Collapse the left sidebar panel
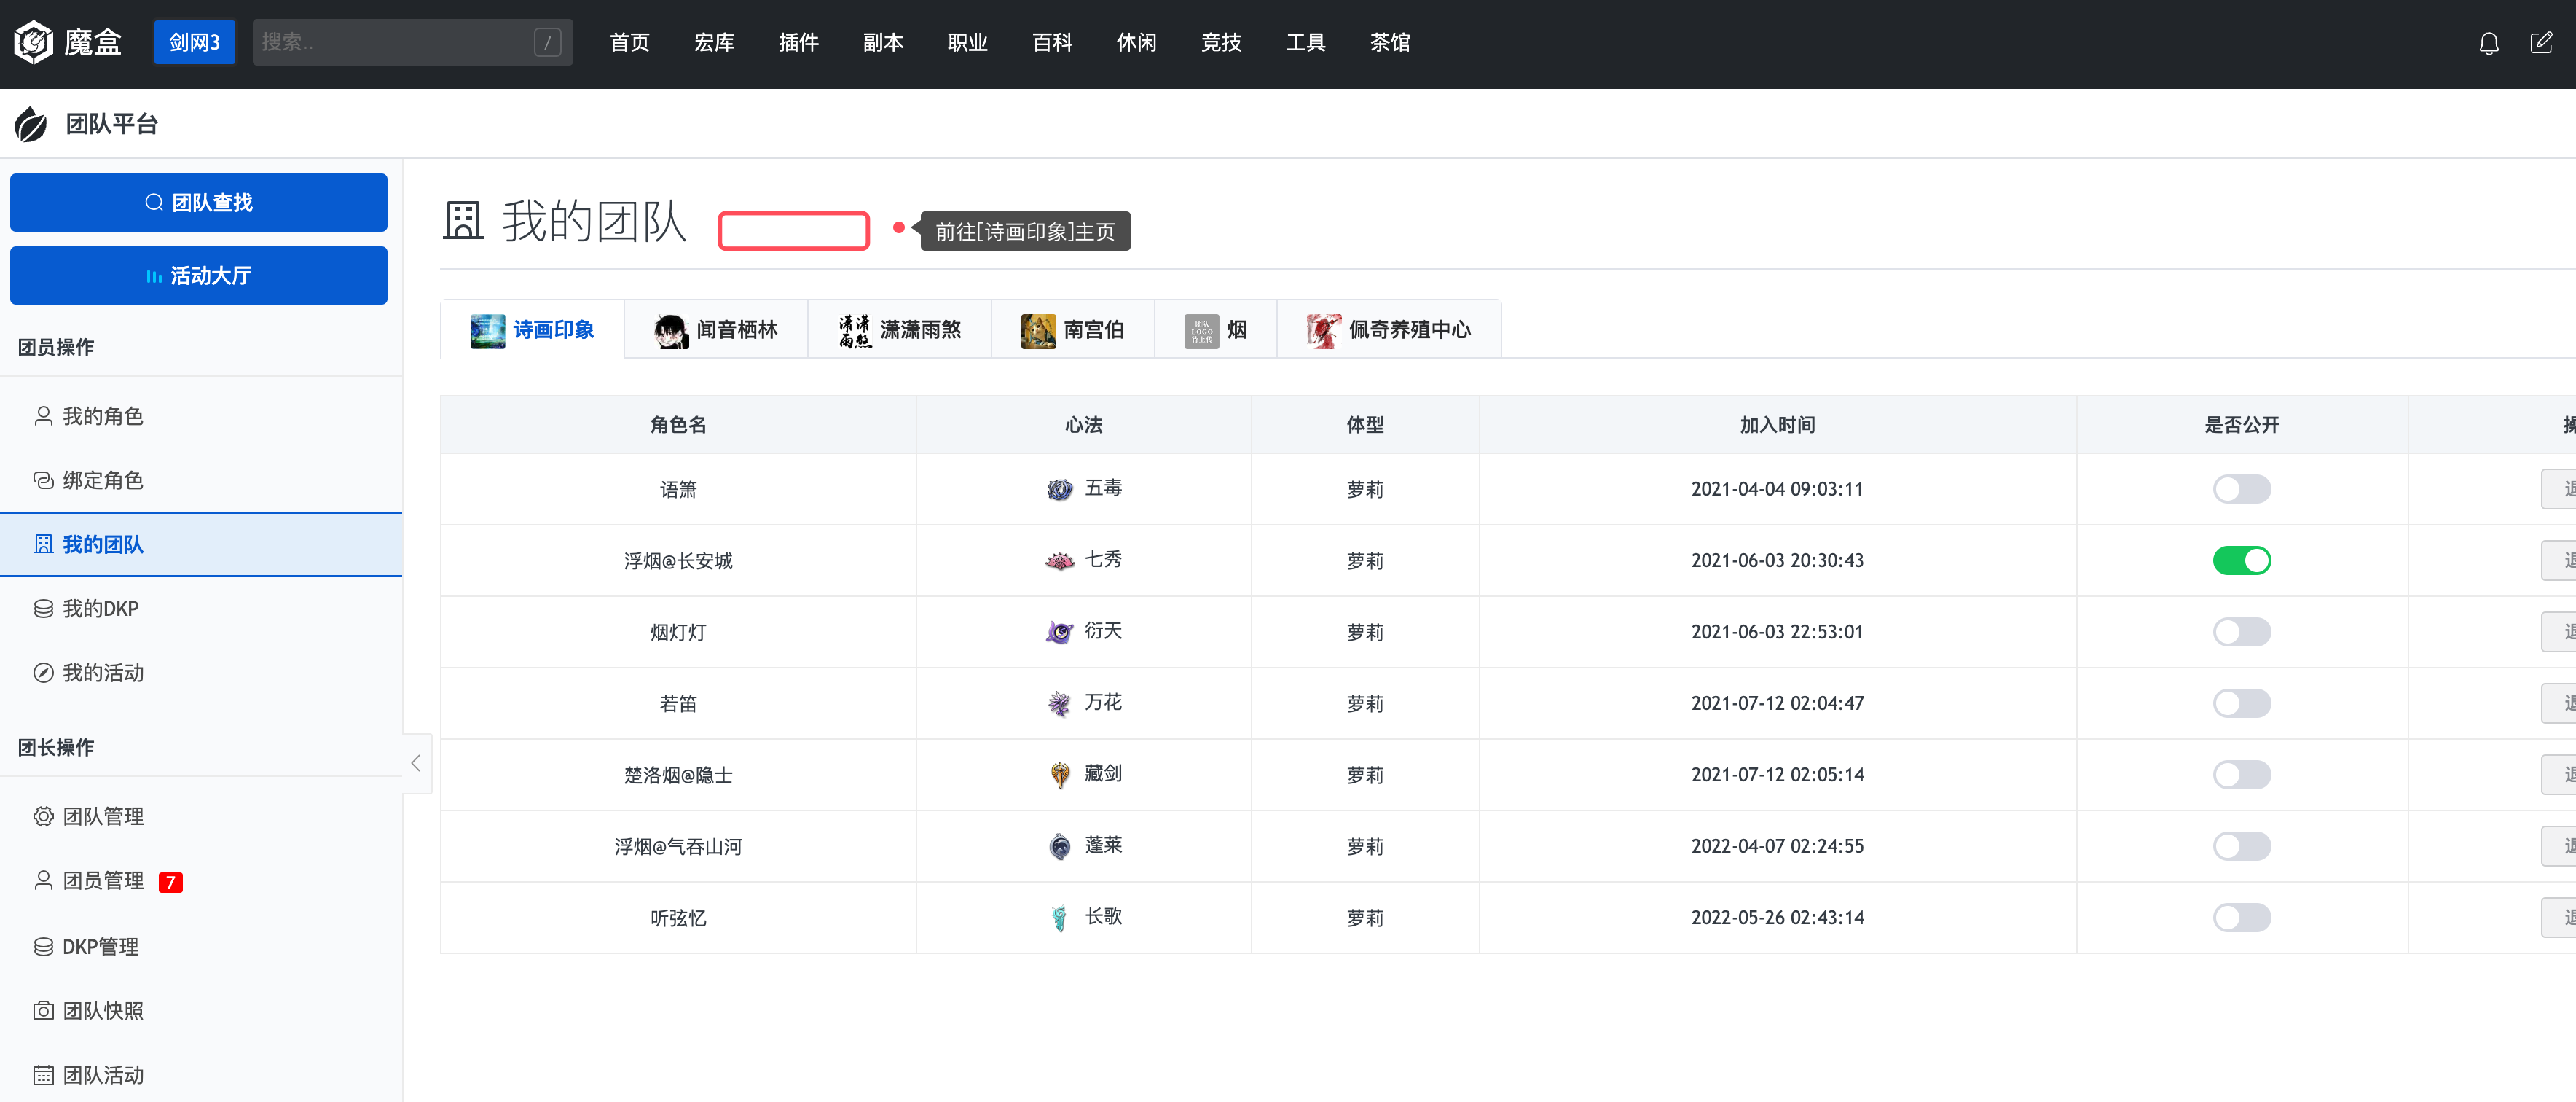The width and height of the screenshot is (2576, 1102). 416,763
